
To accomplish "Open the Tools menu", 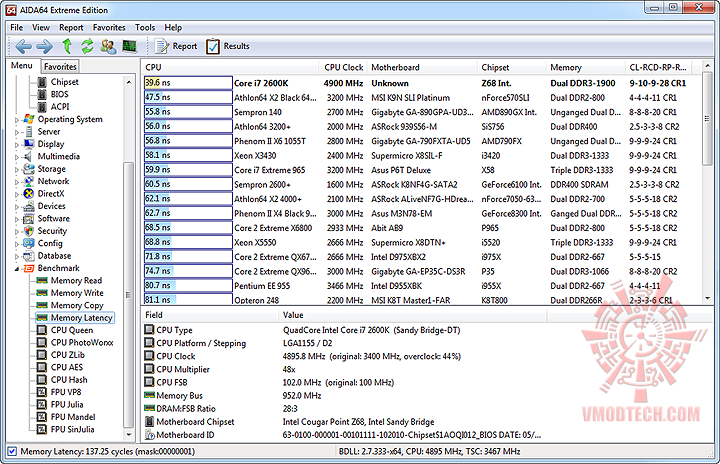I will (x=145, y=28).
